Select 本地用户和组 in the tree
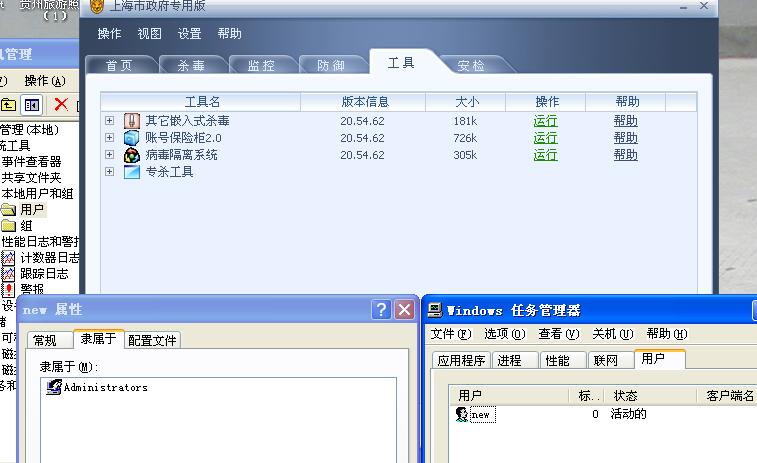This screenshot has height=463, width=757. point(37,194)
